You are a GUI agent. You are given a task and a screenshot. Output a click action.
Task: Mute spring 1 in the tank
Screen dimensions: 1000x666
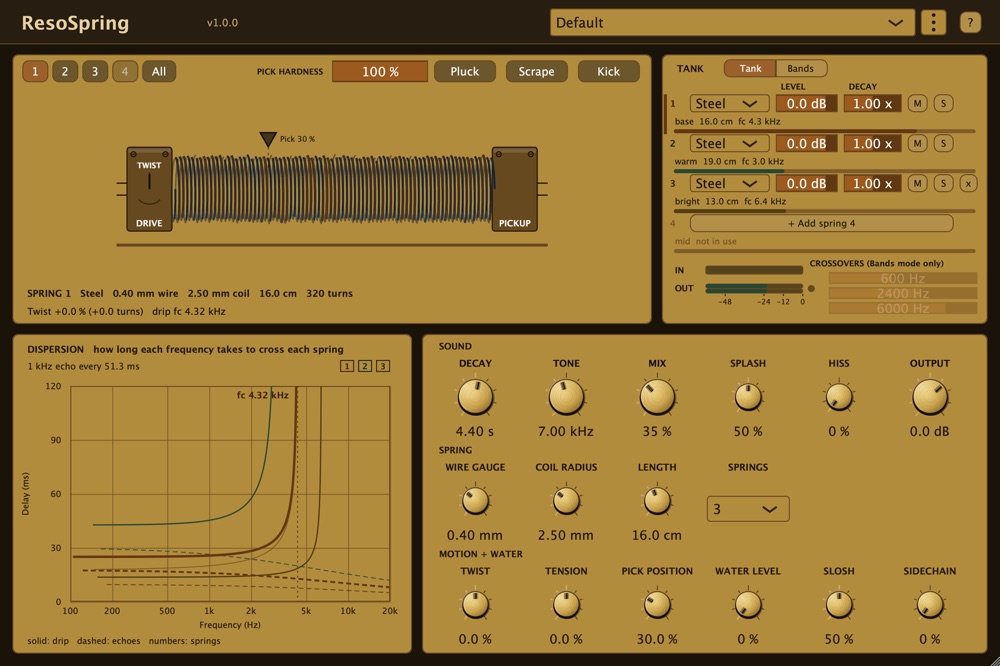coord(917,103)
